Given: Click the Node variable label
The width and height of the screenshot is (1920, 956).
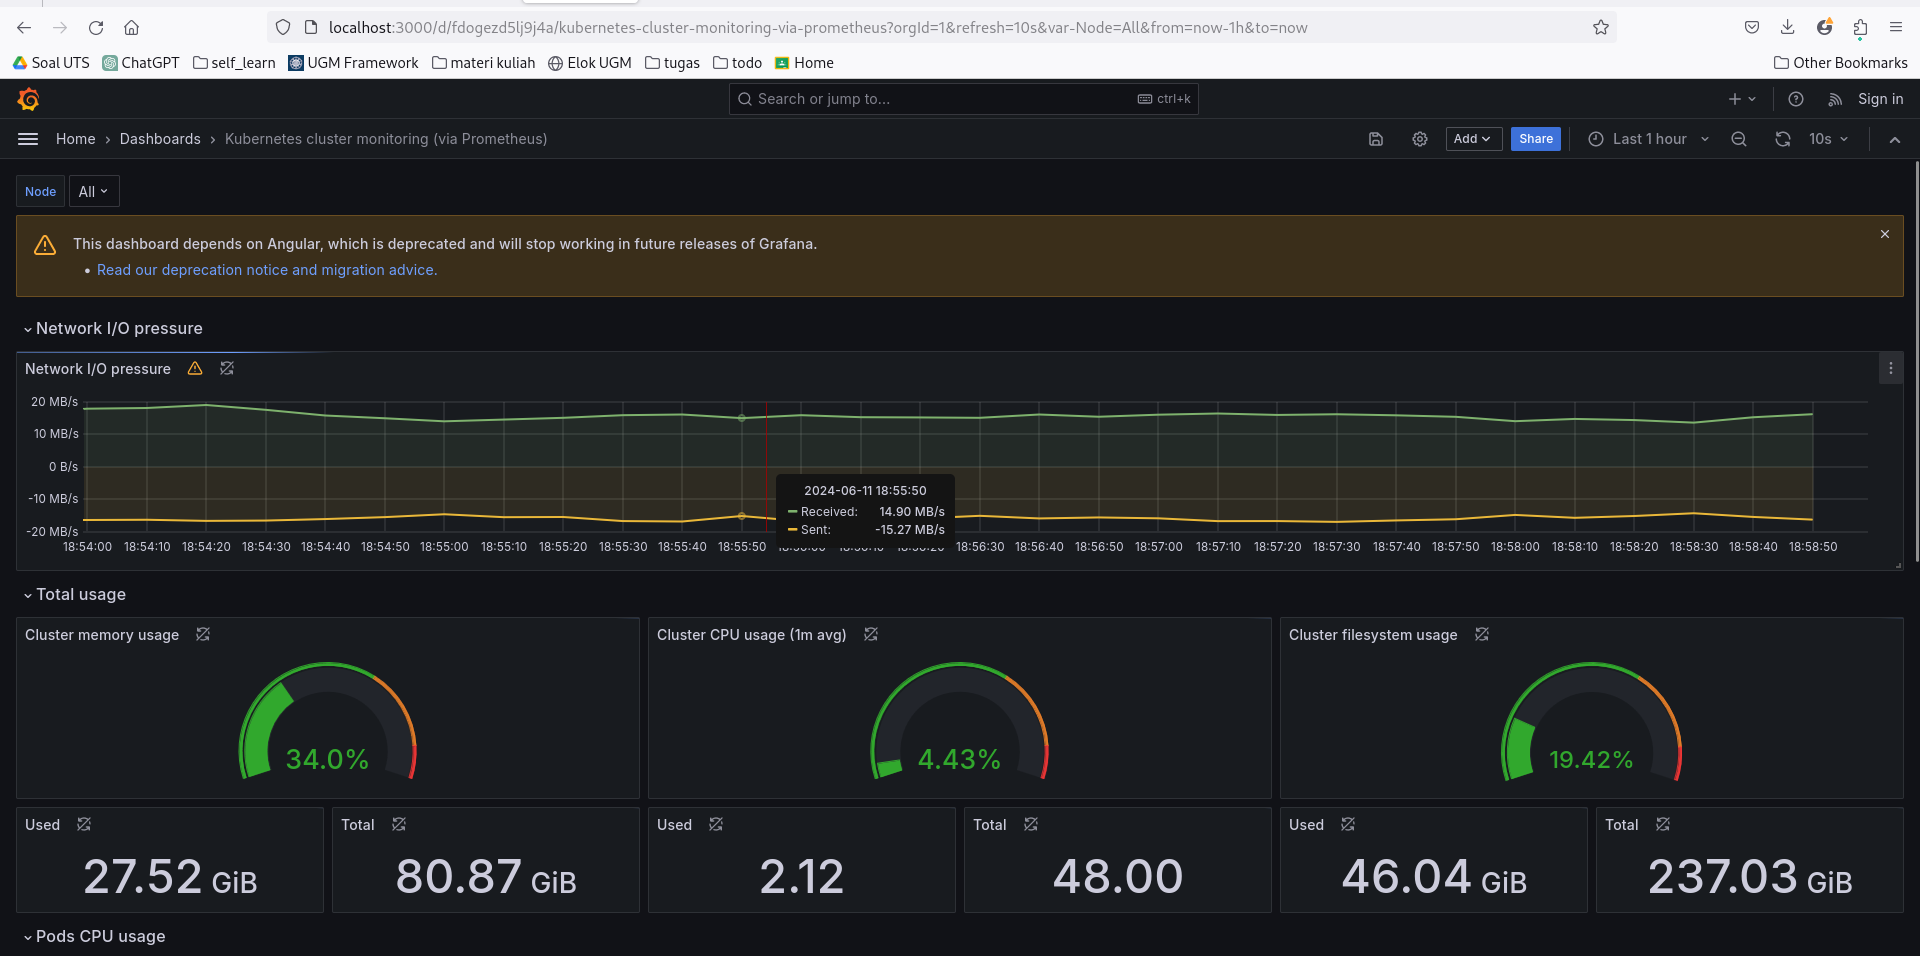Looking at the screenshot, I should (x=41, y=191).
